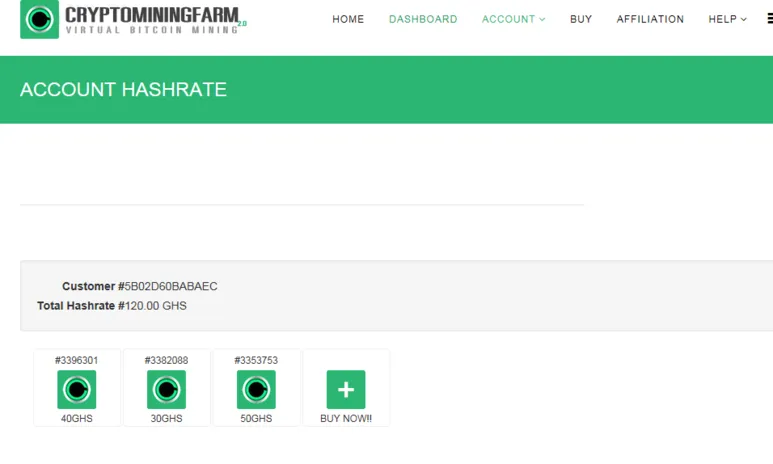
Task: Select miner ID #3396301 text
Action: pyautogui.click(x=76, y=360)
